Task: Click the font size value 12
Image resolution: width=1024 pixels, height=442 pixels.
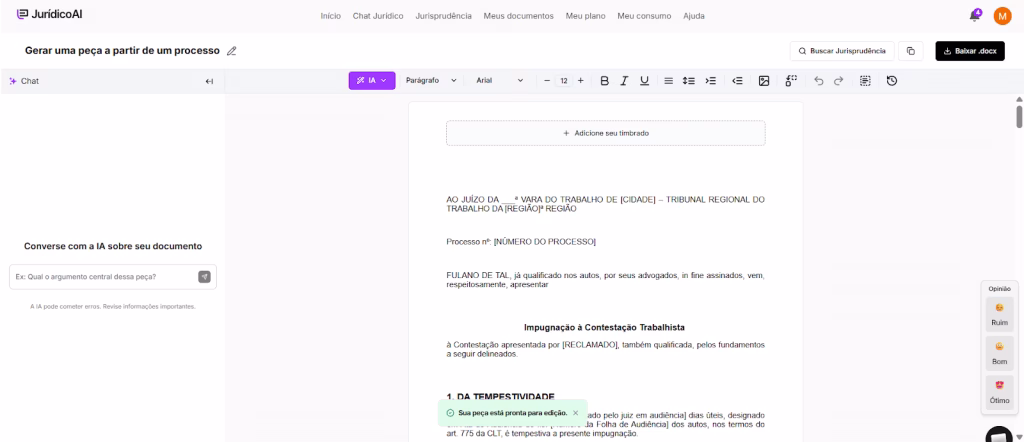Action: click(x=564, y=81)
